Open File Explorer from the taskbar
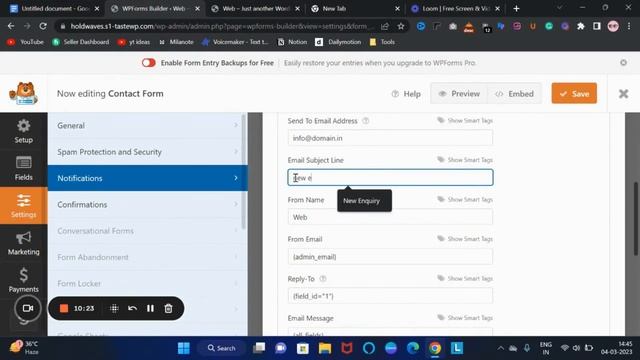The width and height of the screenshot is (640, 360). click(325, 348)
